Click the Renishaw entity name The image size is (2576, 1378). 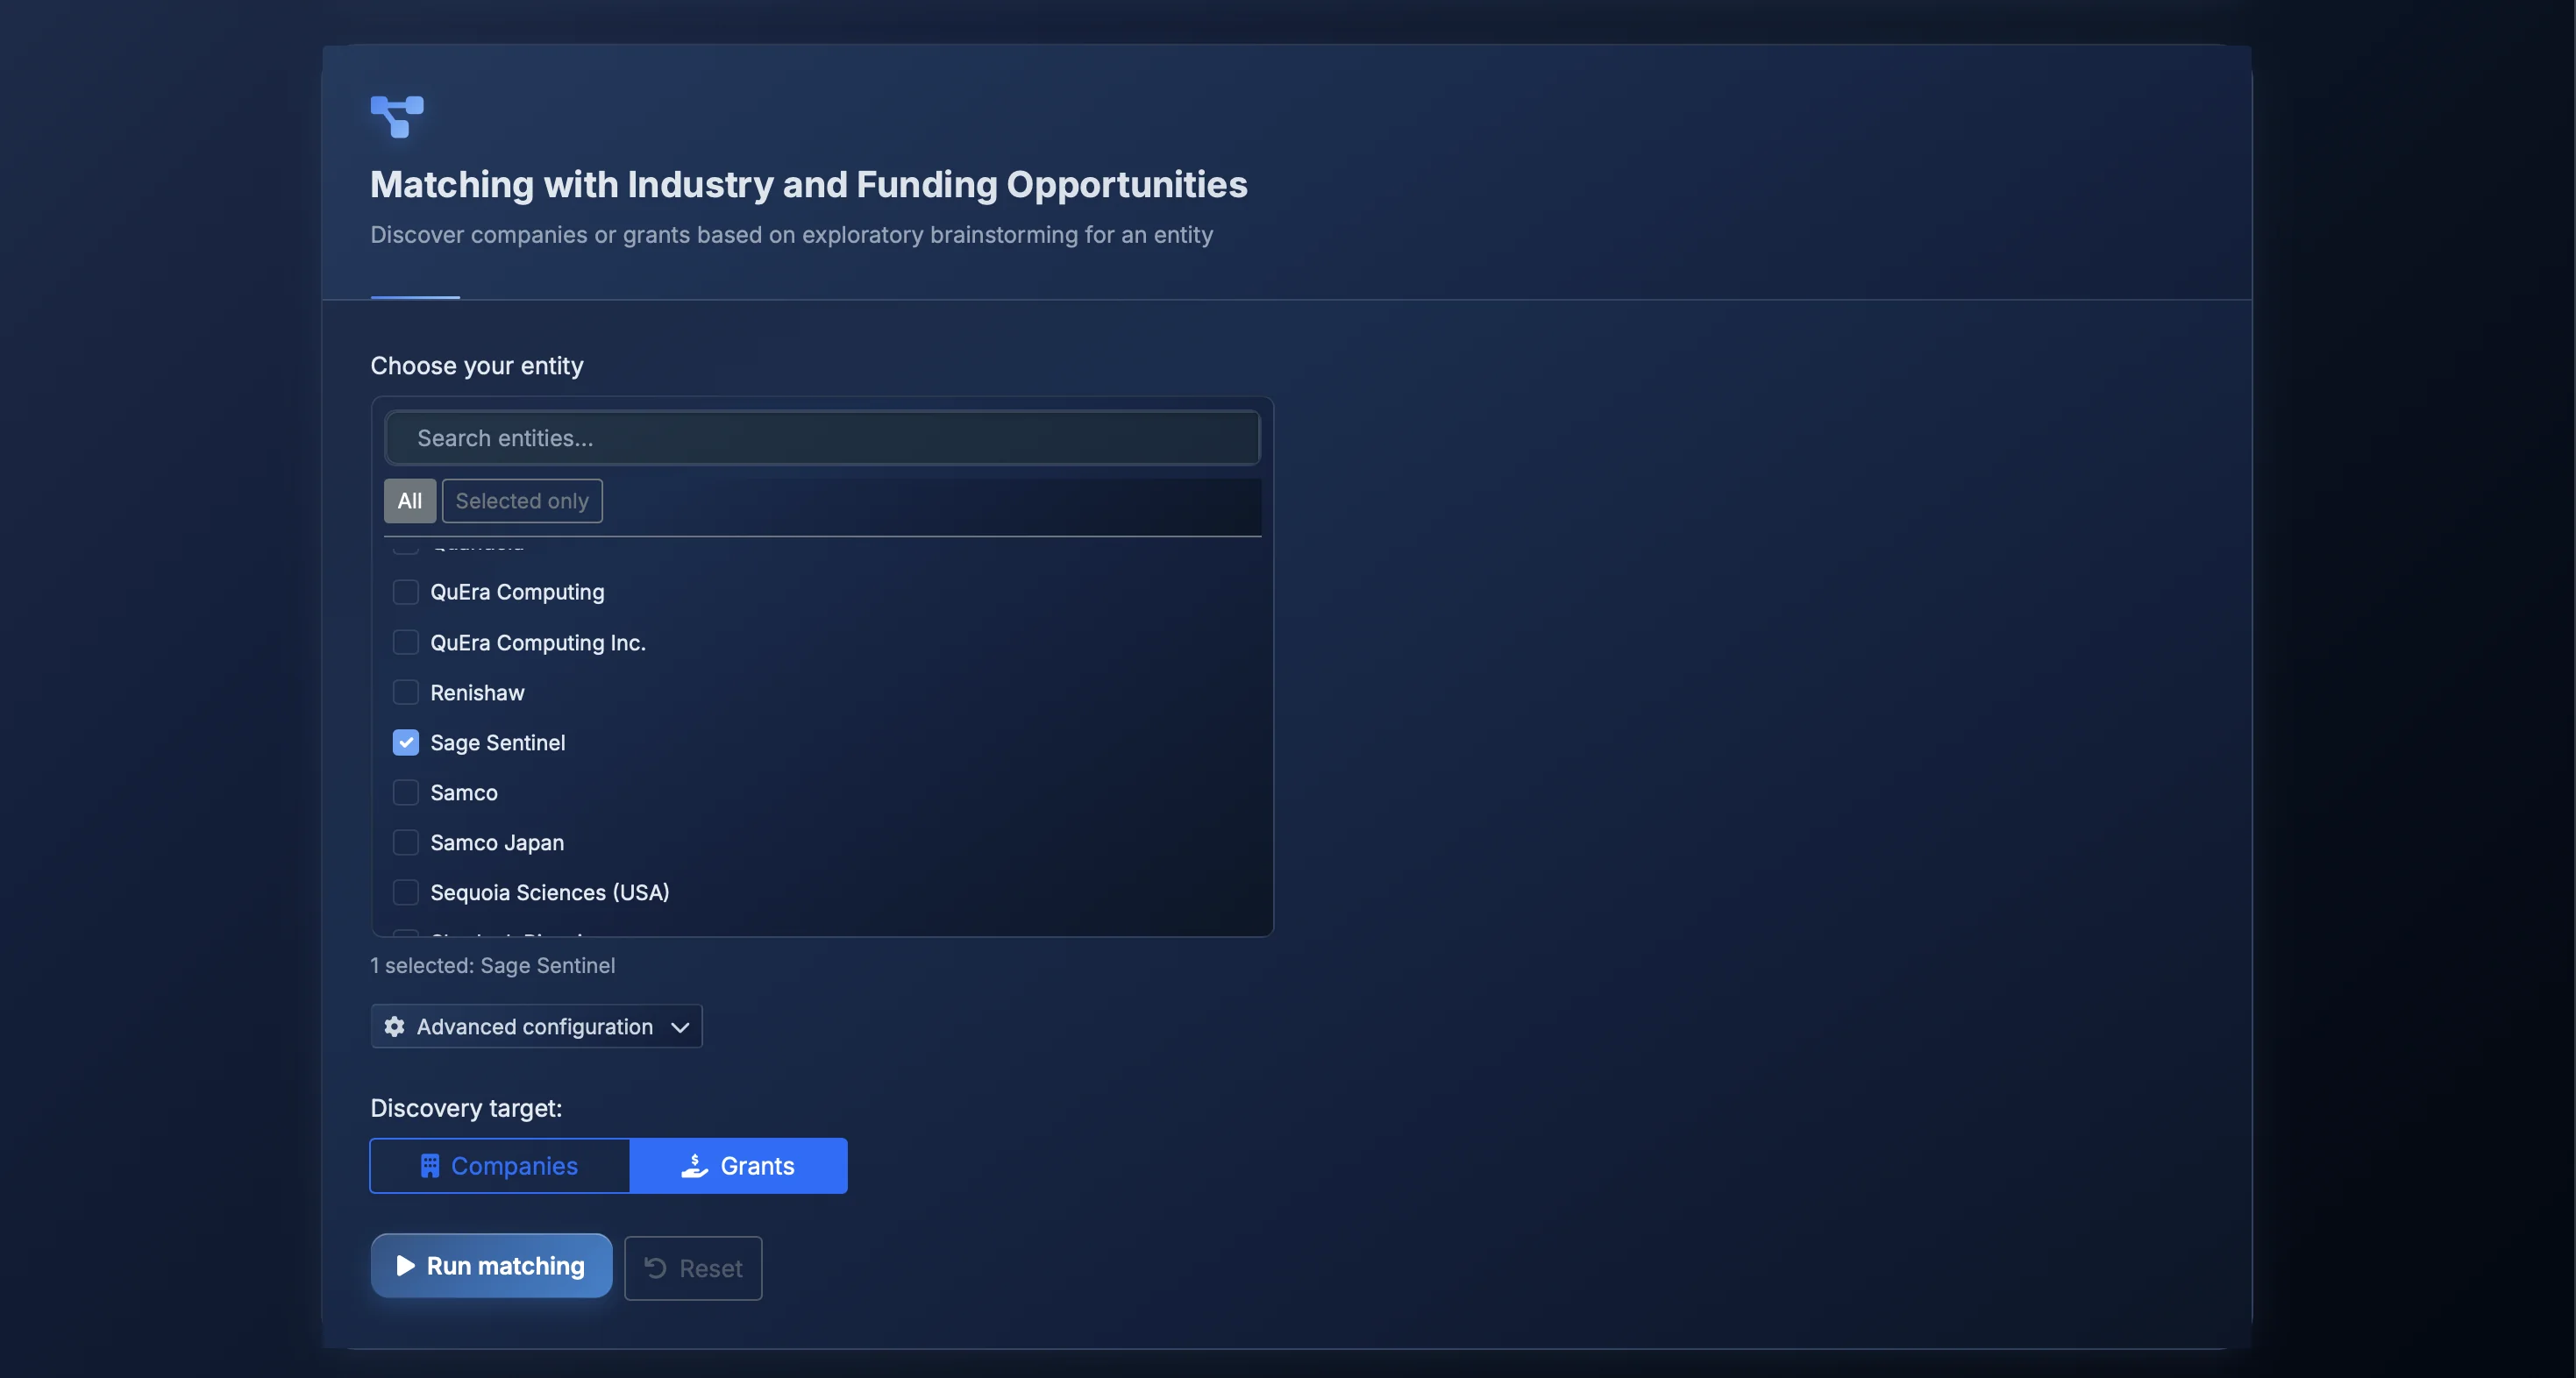click(x=477, y=692)
